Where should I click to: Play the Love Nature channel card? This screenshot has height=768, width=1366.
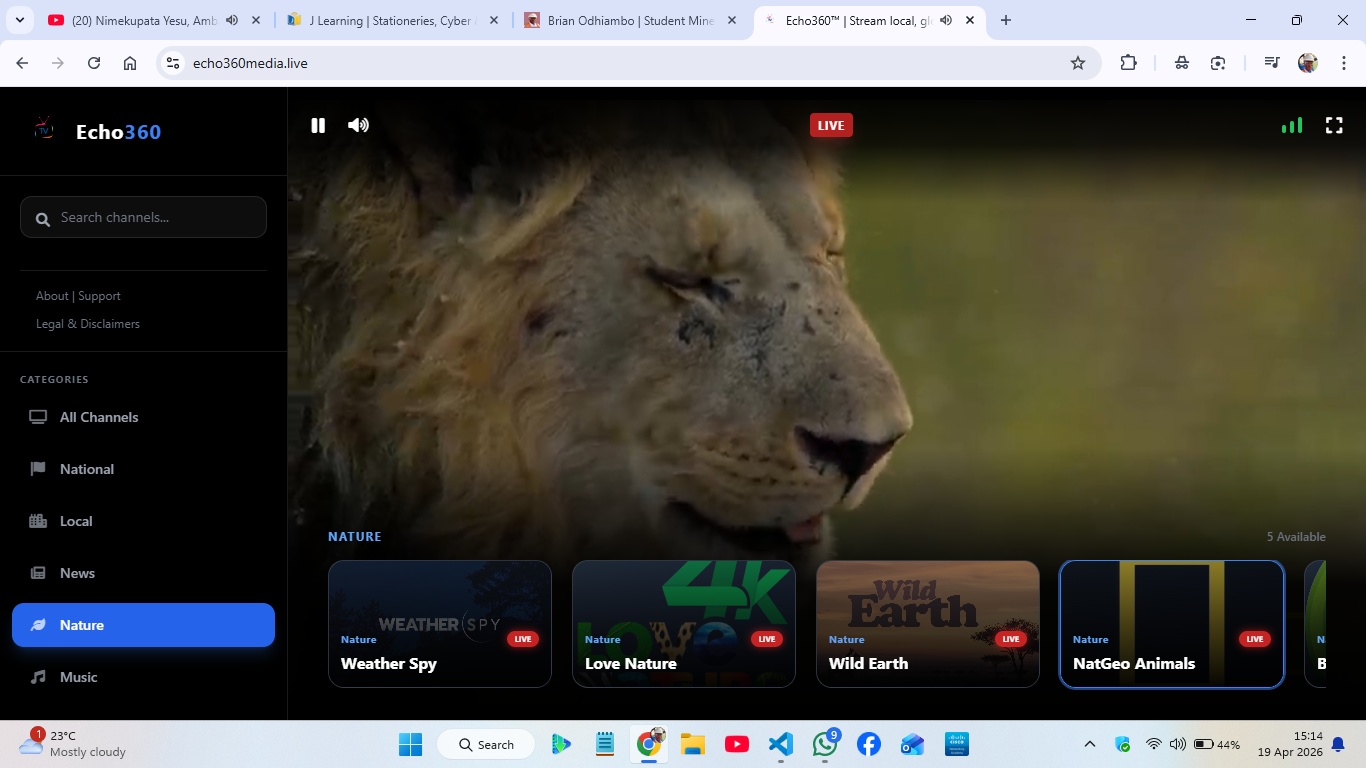click(684, 624)
